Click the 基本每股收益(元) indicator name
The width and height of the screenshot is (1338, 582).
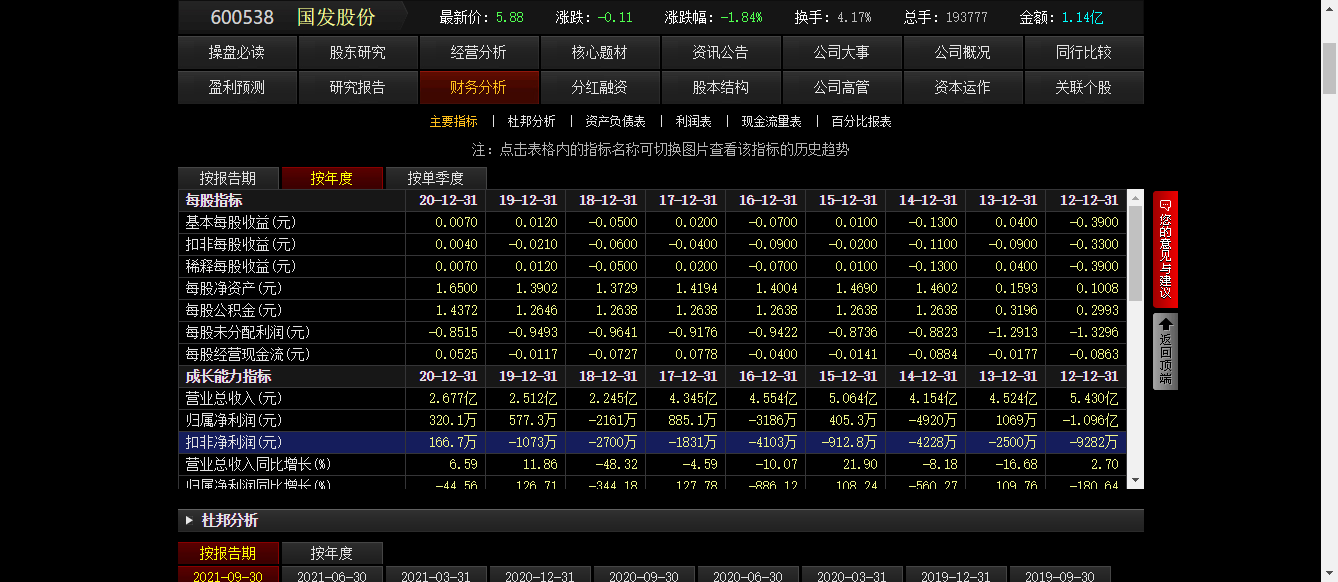coord(241,223)
